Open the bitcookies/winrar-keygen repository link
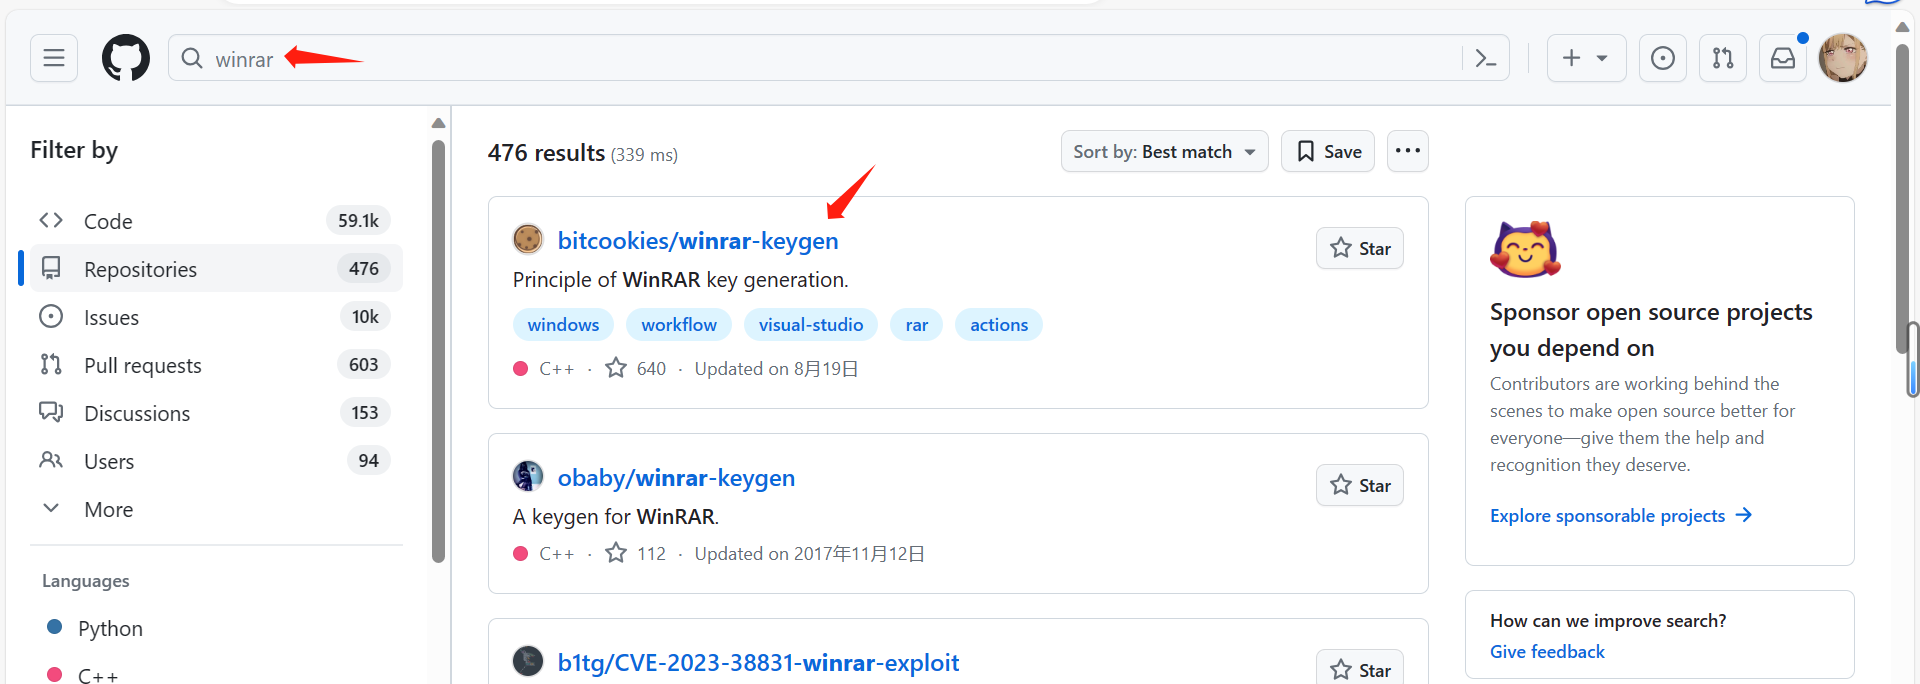 click(697, 241)
